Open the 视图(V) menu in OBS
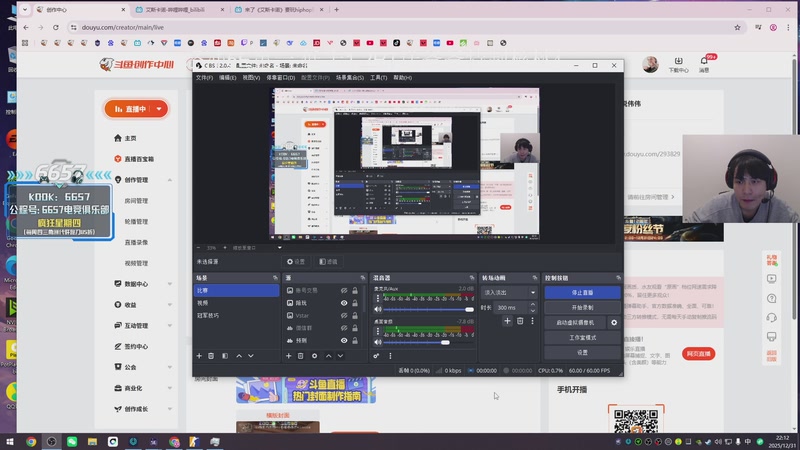The width and height of the screenshot is (800, 450). pyautogui.click(x=251, y=78)
